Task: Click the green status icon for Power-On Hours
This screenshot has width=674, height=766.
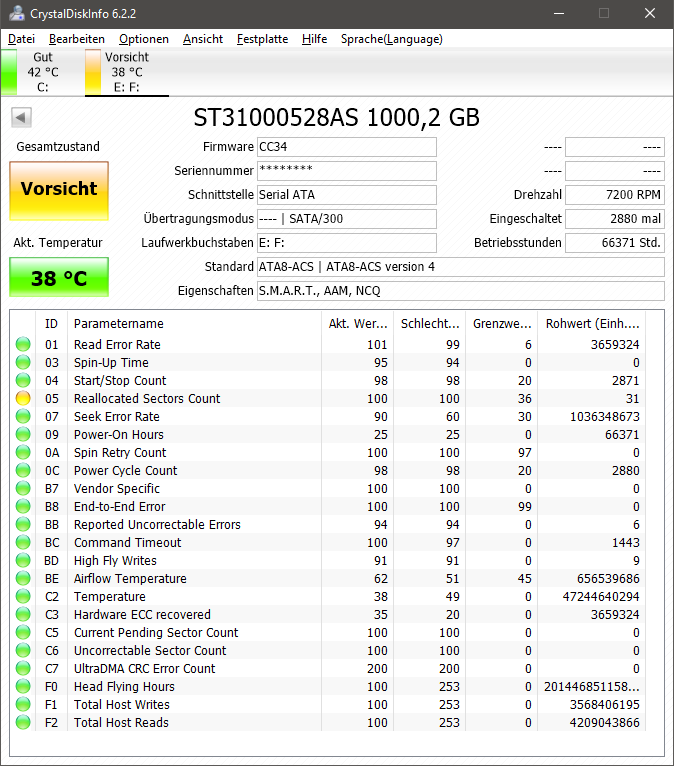Action: tap(23, 434)
